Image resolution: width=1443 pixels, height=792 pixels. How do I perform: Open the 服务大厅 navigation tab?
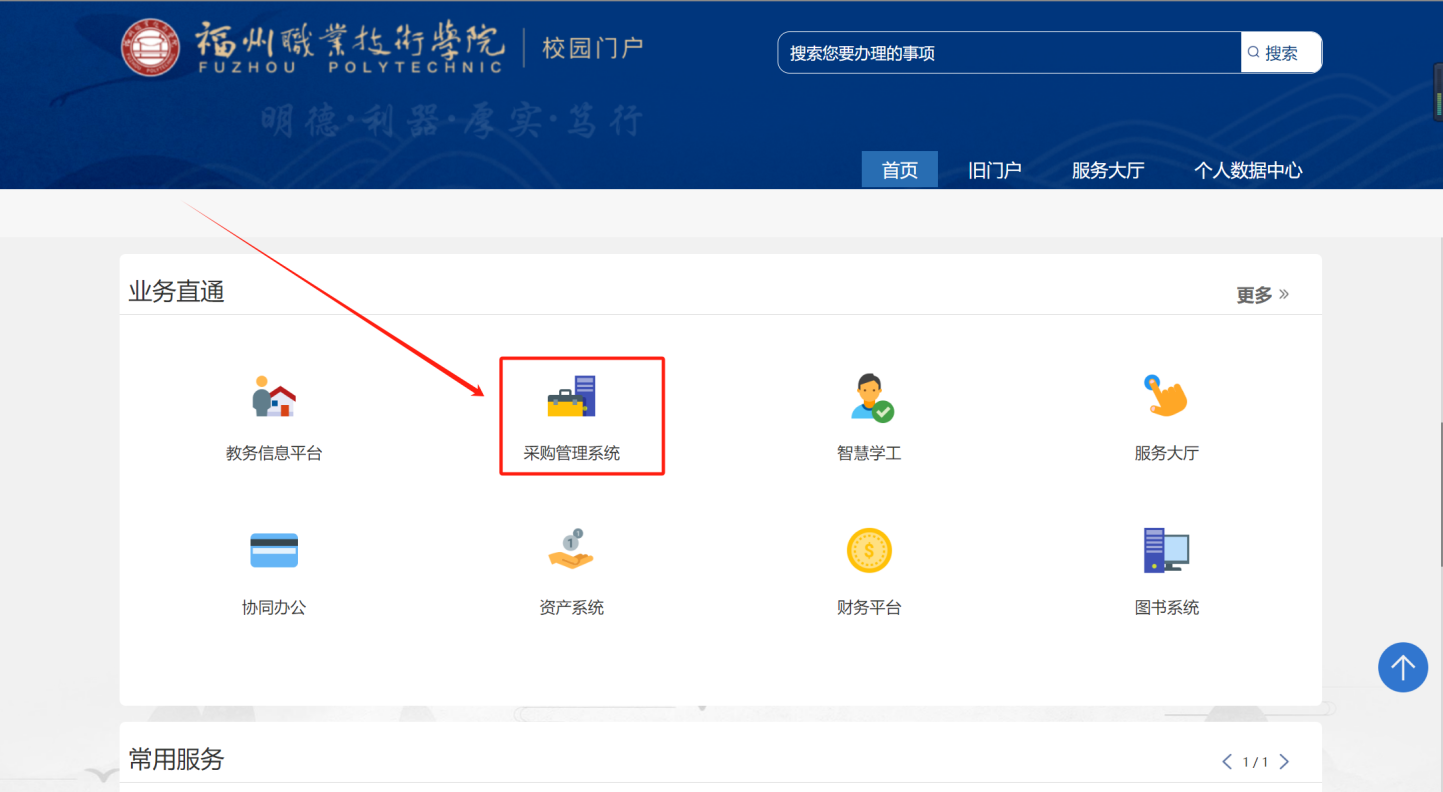click(1107, 170)
